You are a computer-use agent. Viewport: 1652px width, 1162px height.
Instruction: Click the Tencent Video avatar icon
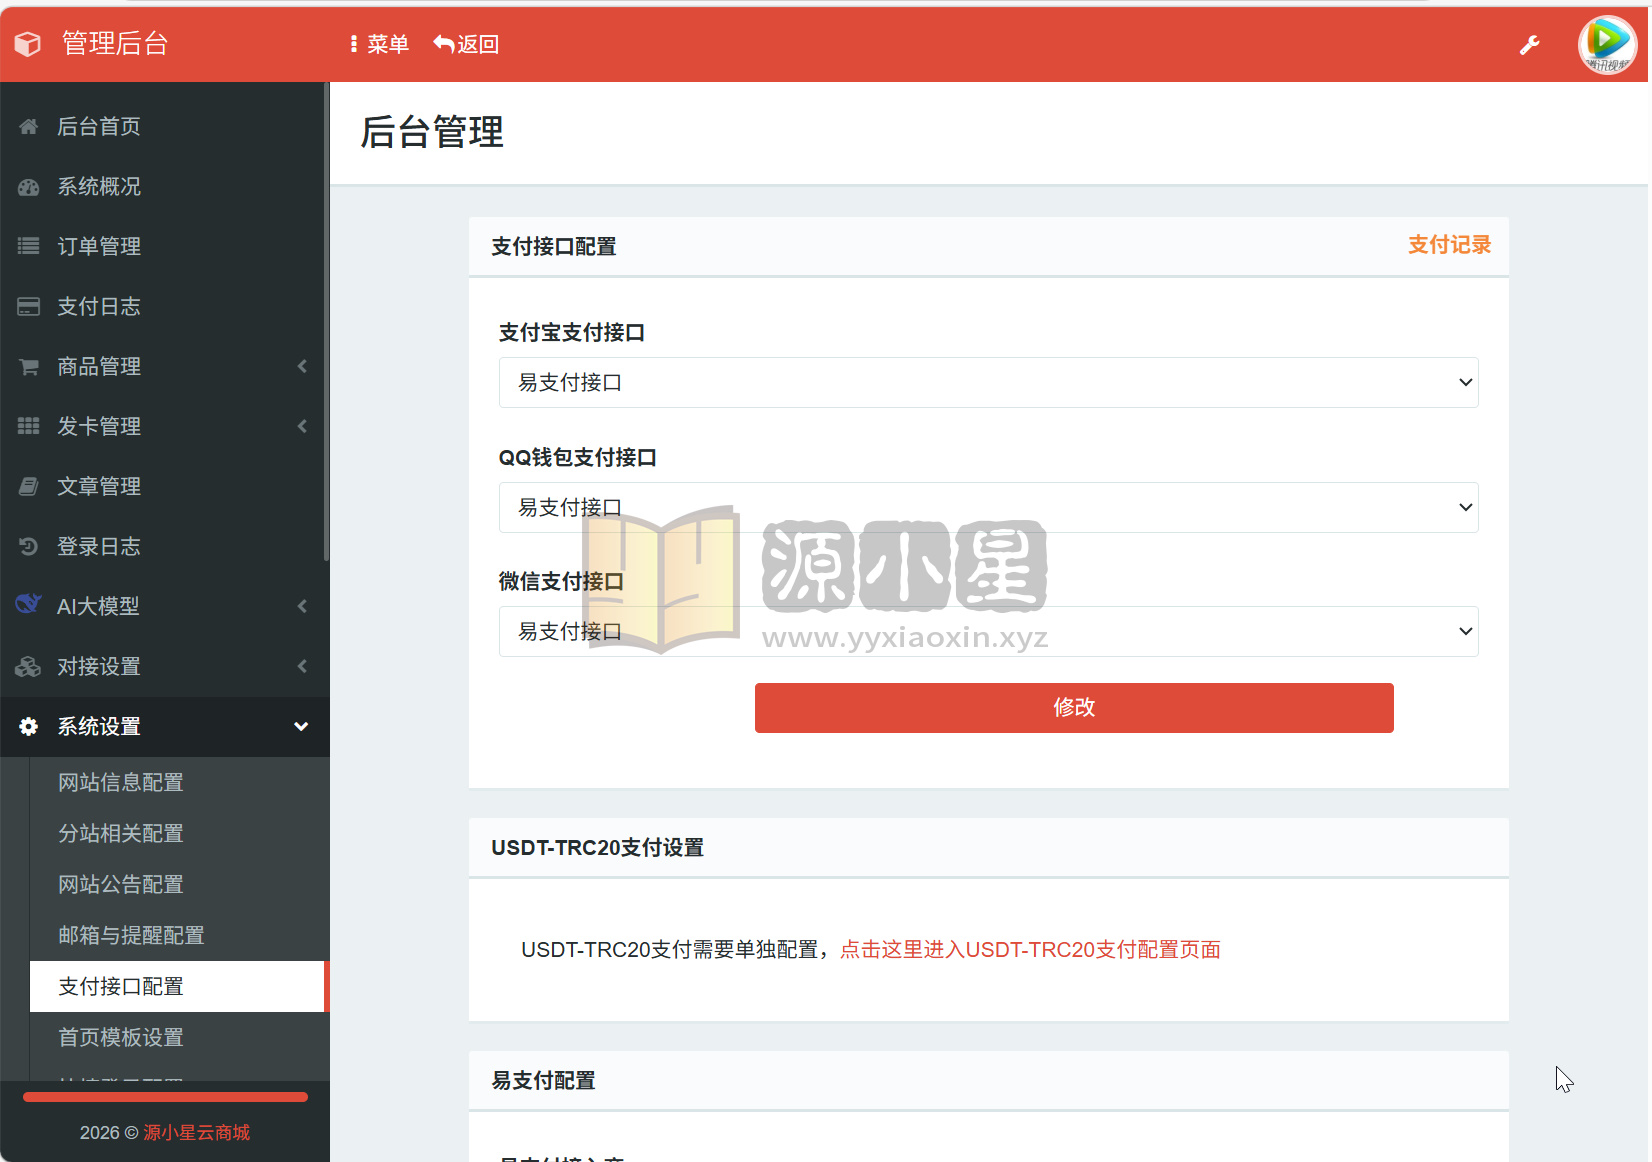[1607, 44]
